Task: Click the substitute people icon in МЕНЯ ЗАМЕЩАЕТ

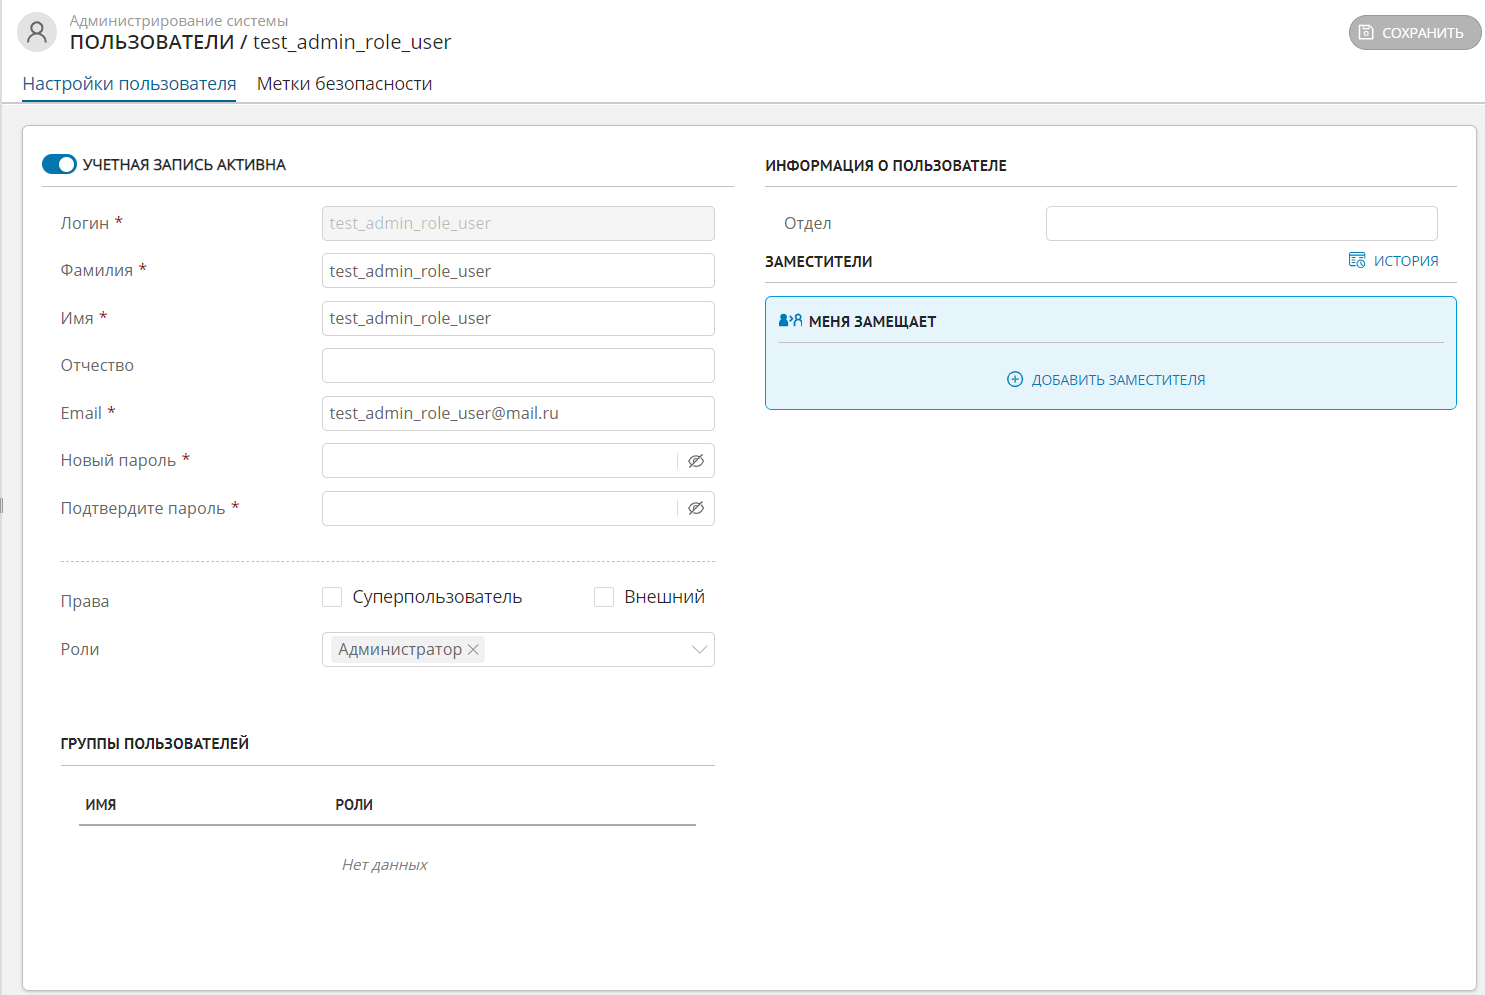Action: pyautogui.click(x=790, y=321)
